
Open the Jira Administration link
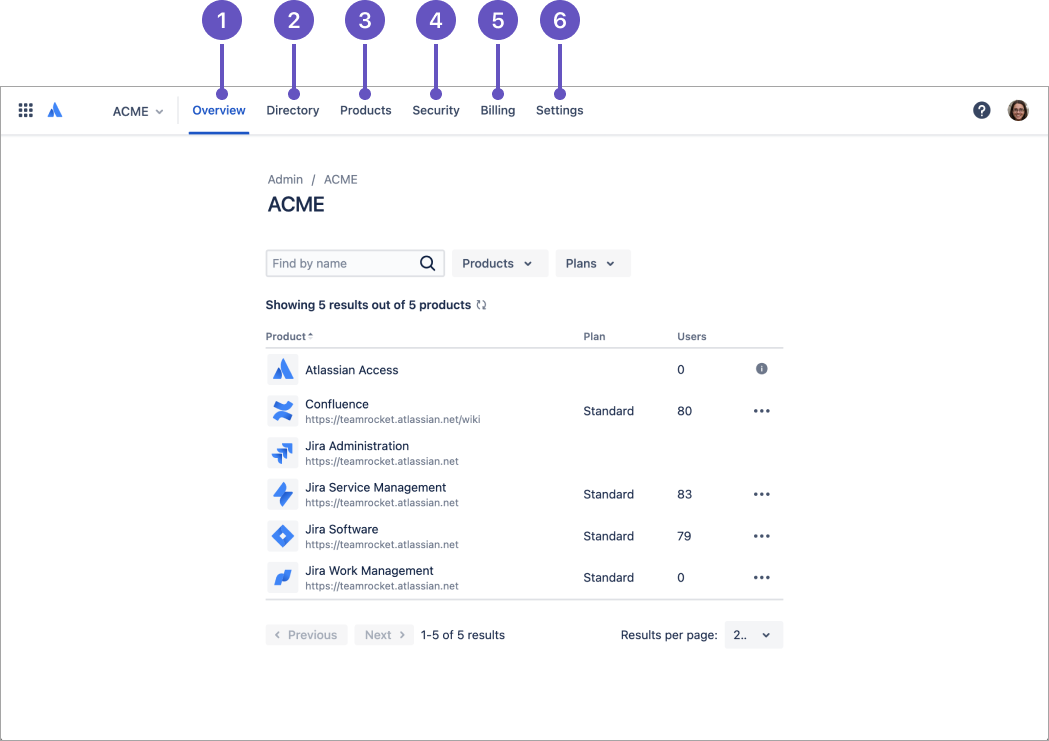tap(357, 446)
